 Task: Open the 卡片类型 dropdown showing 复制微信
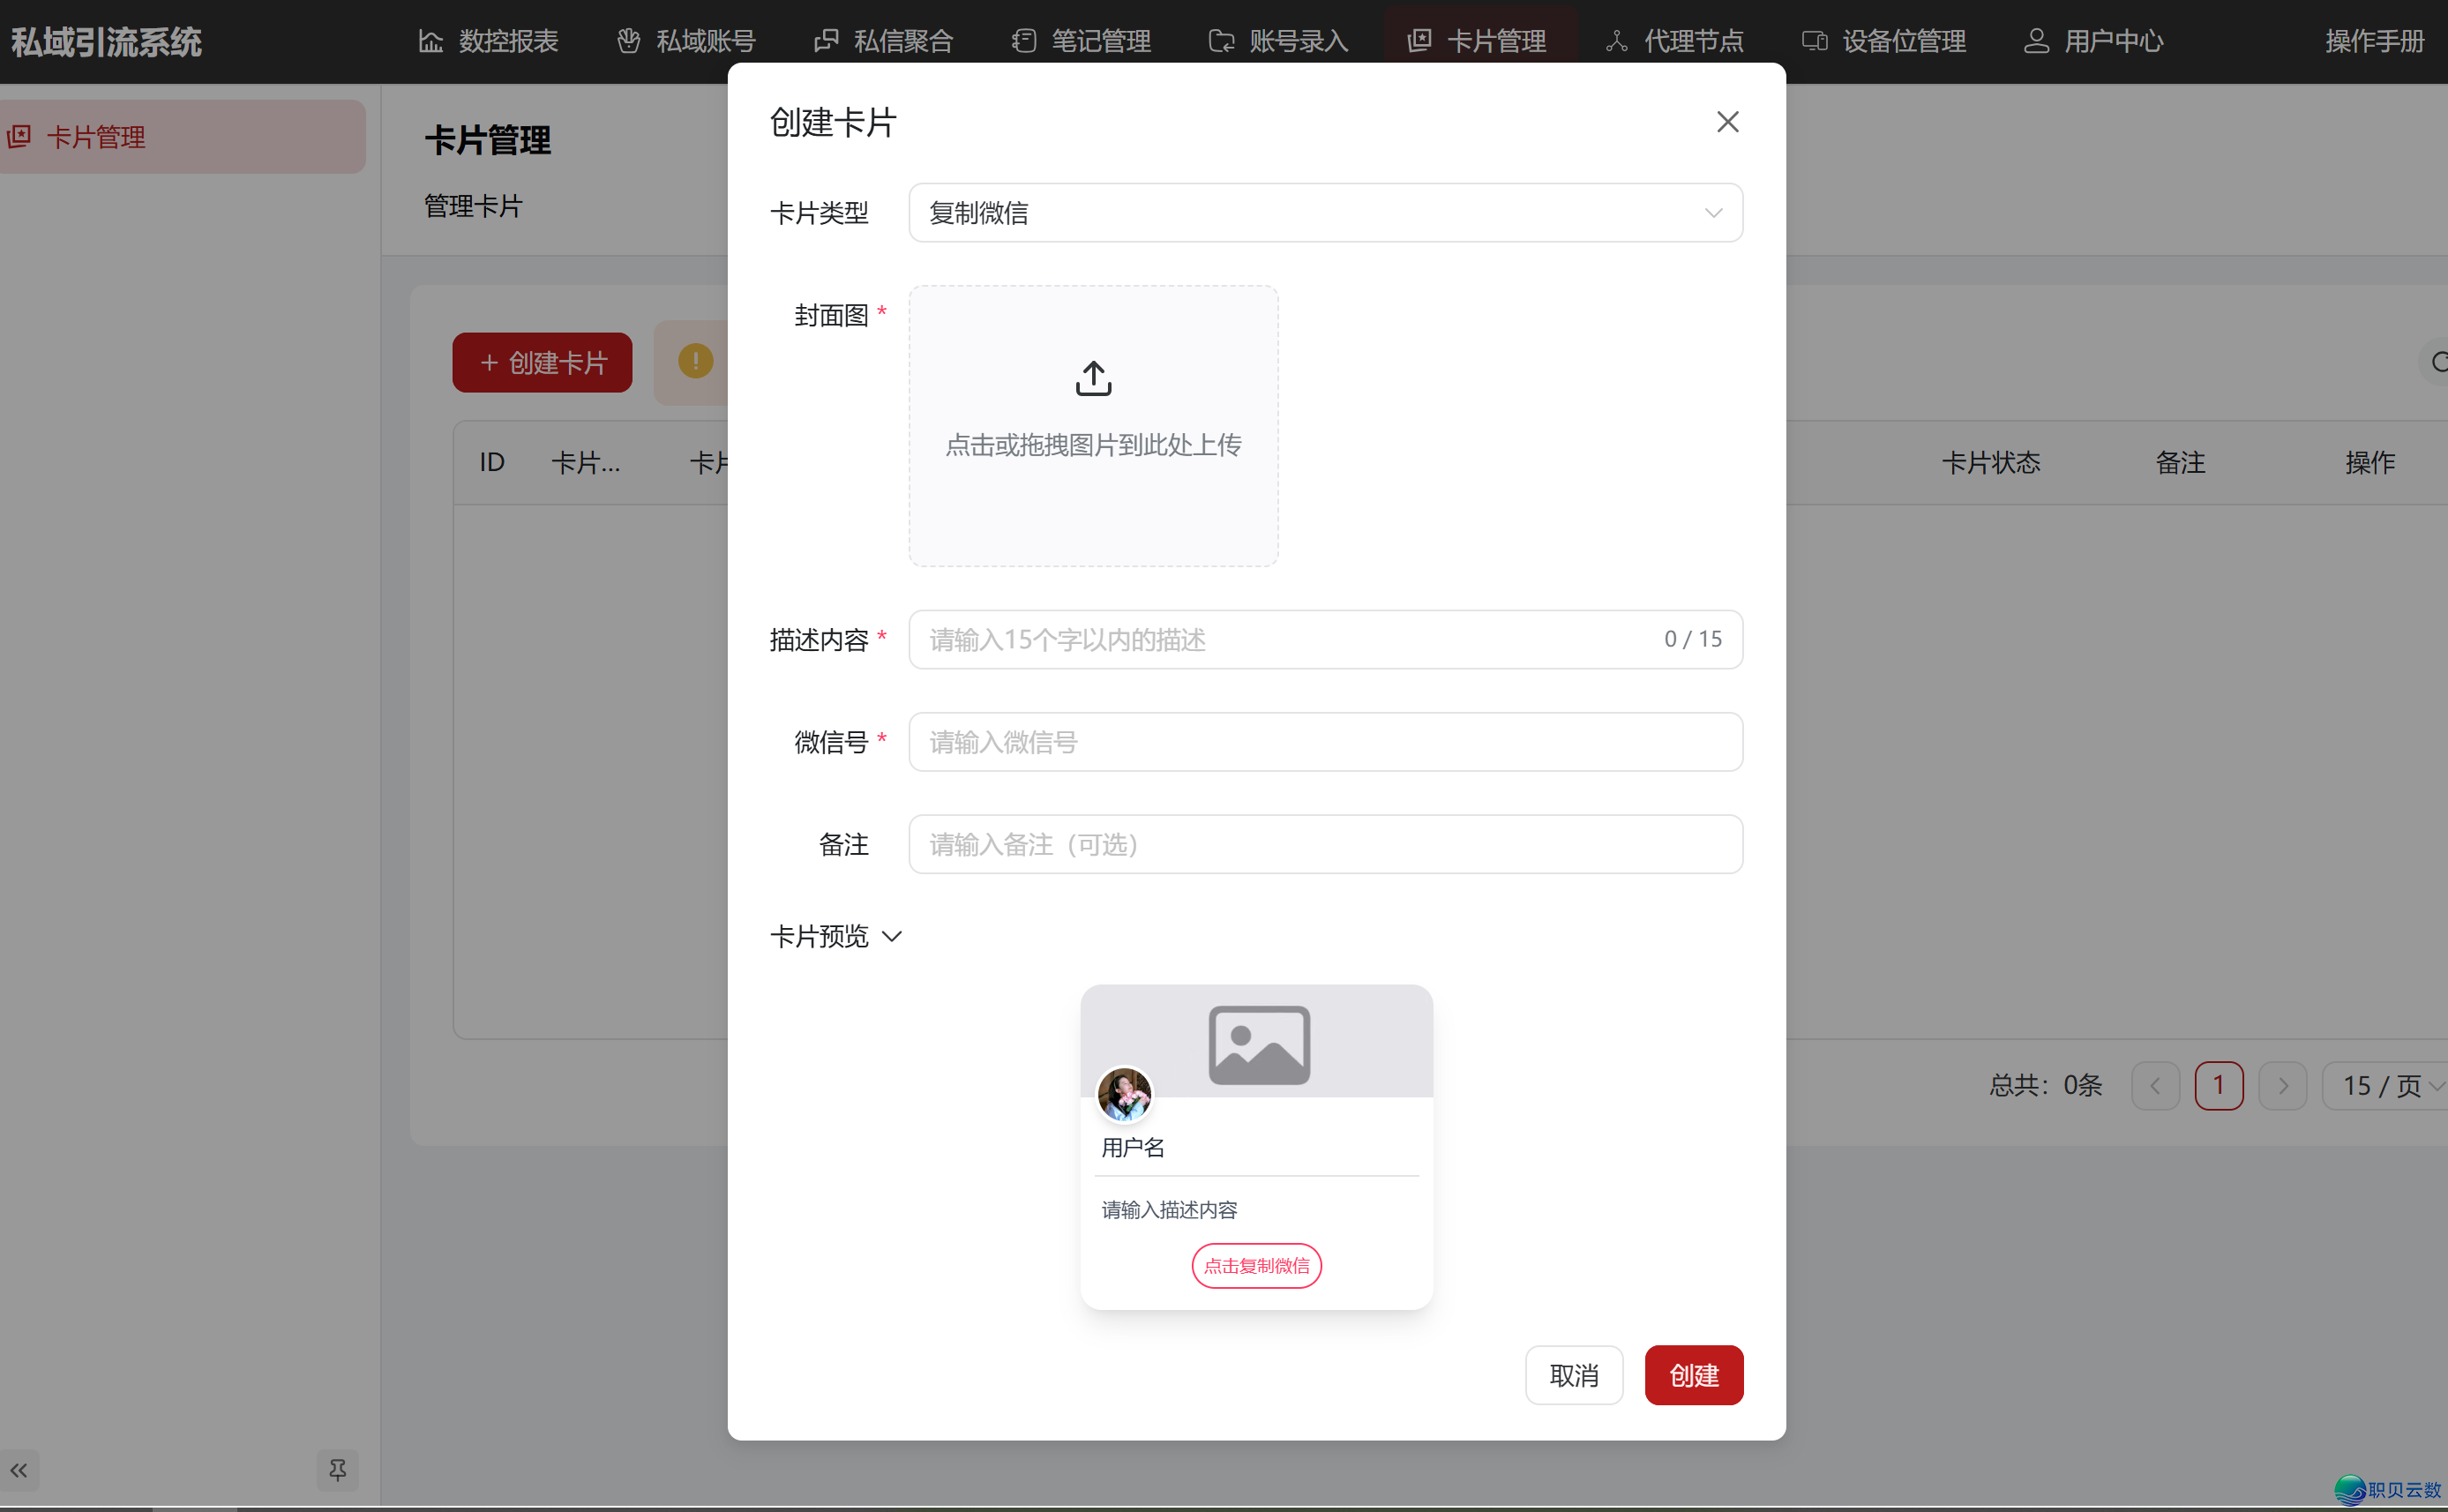[1325, 213]
